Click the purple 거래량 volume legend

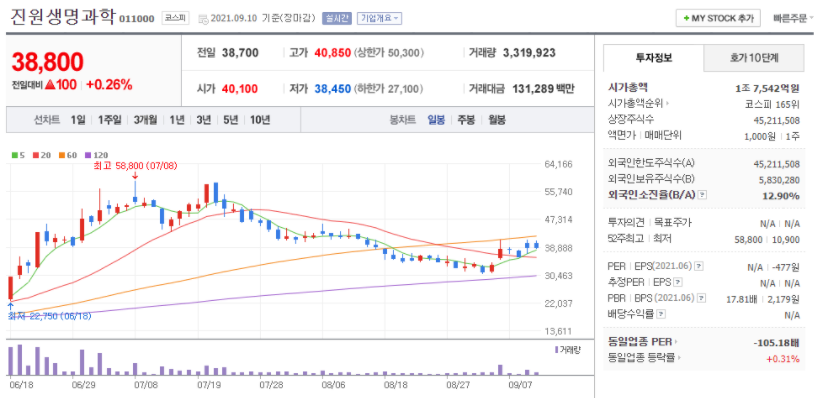click(x=567, y=350)
